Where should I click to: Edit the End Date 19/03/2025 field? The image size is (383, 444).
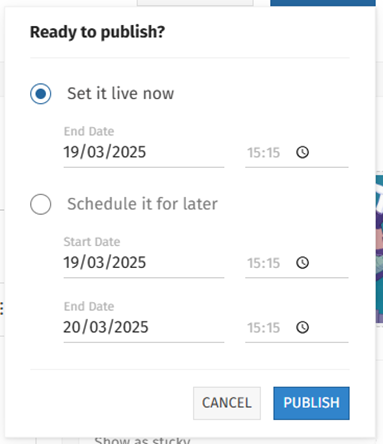click(144, 152)
